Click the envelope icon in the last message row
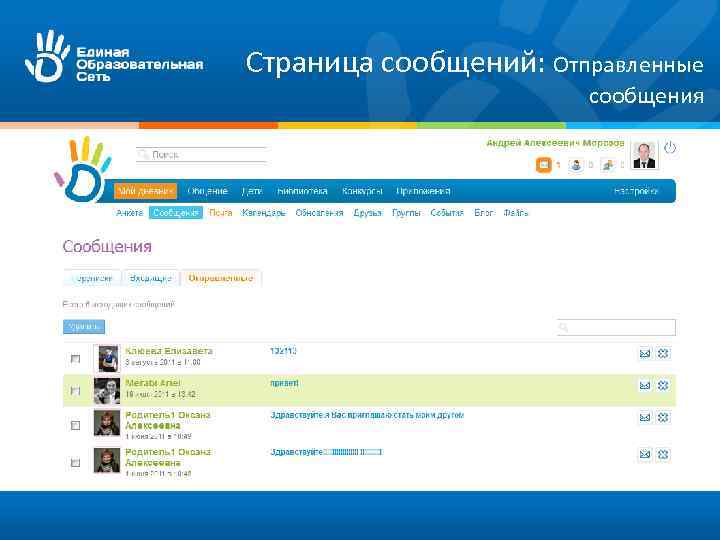The height and width of the screenshot is (540, 720). point(645,455)
